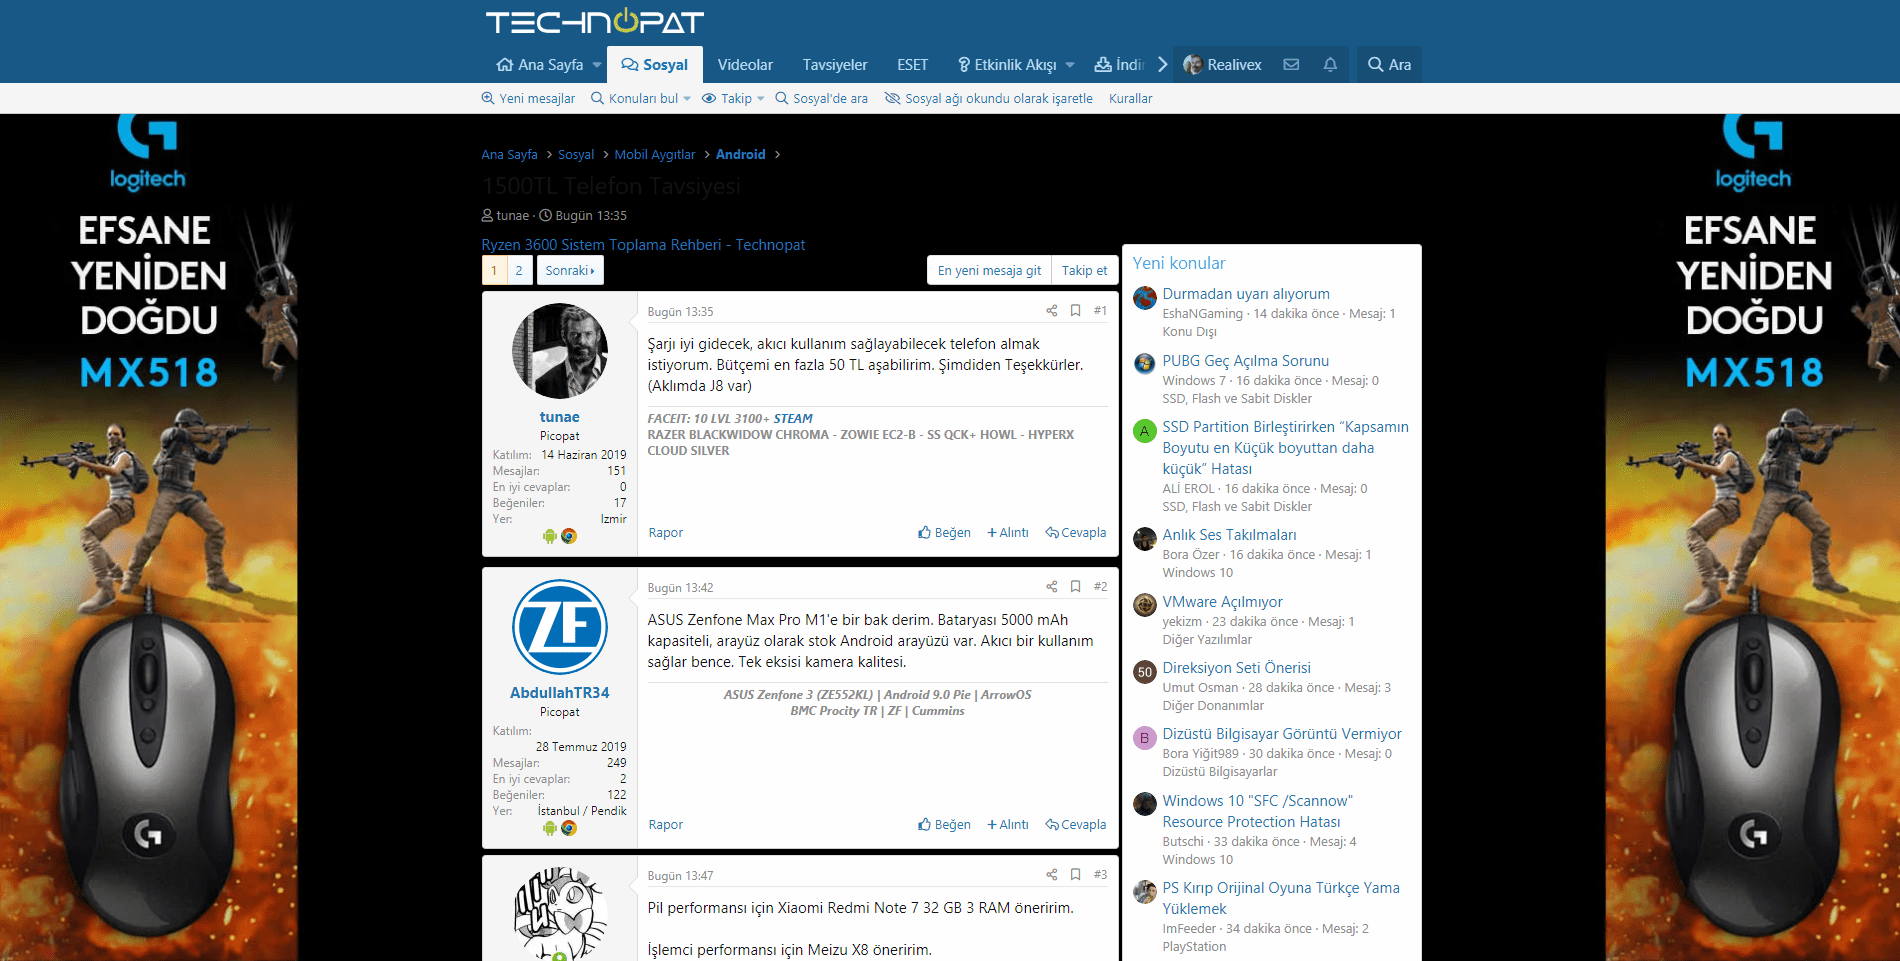
Task: Open Ryzen 3600 Sistem Toplama Rehberi link
Action: [x=643, y=245]
